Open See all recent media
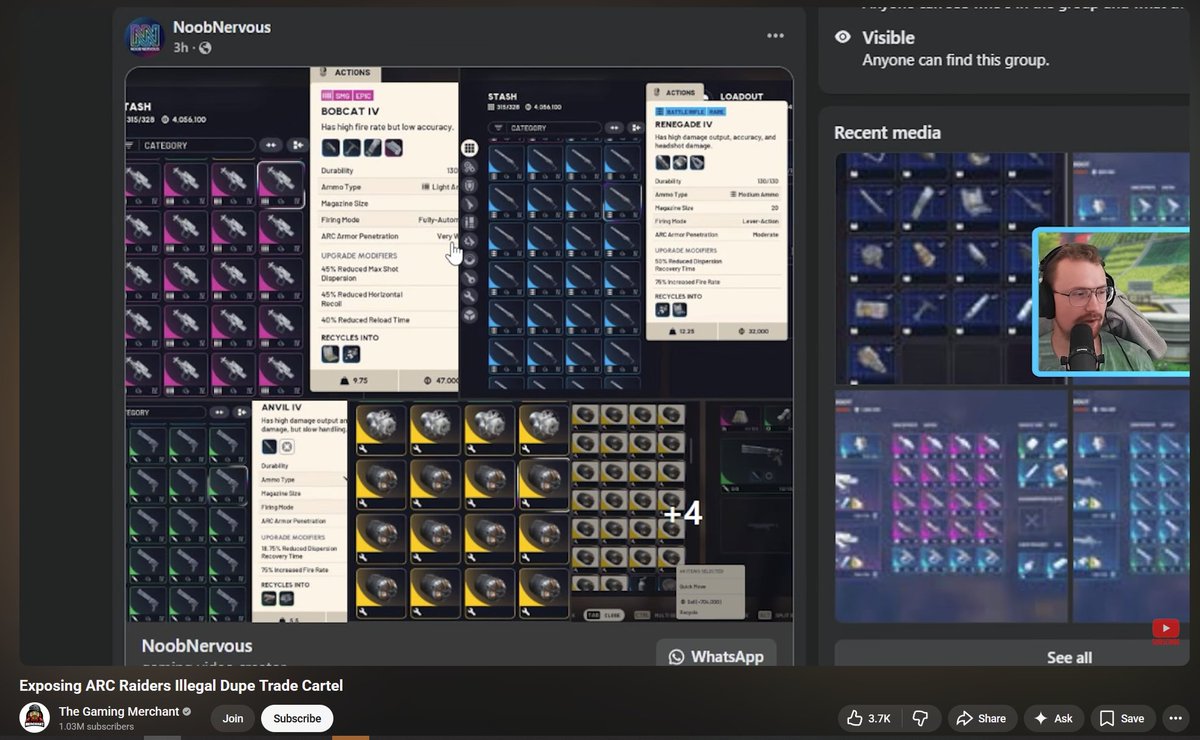 pyautogui.click(x=1069, y=657)
